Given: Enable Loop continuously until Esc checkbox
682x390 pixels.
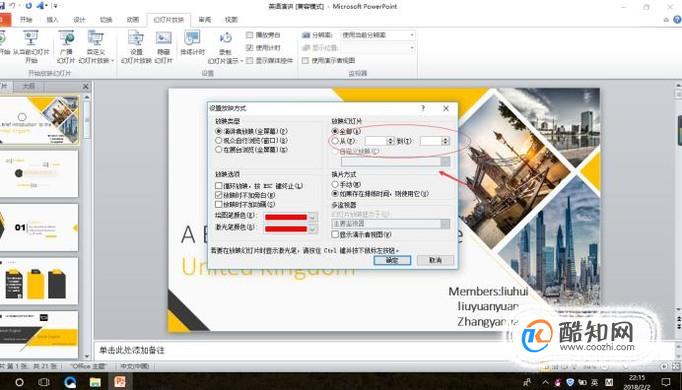Looking at the screenshot, I should [x=219, y=186].
